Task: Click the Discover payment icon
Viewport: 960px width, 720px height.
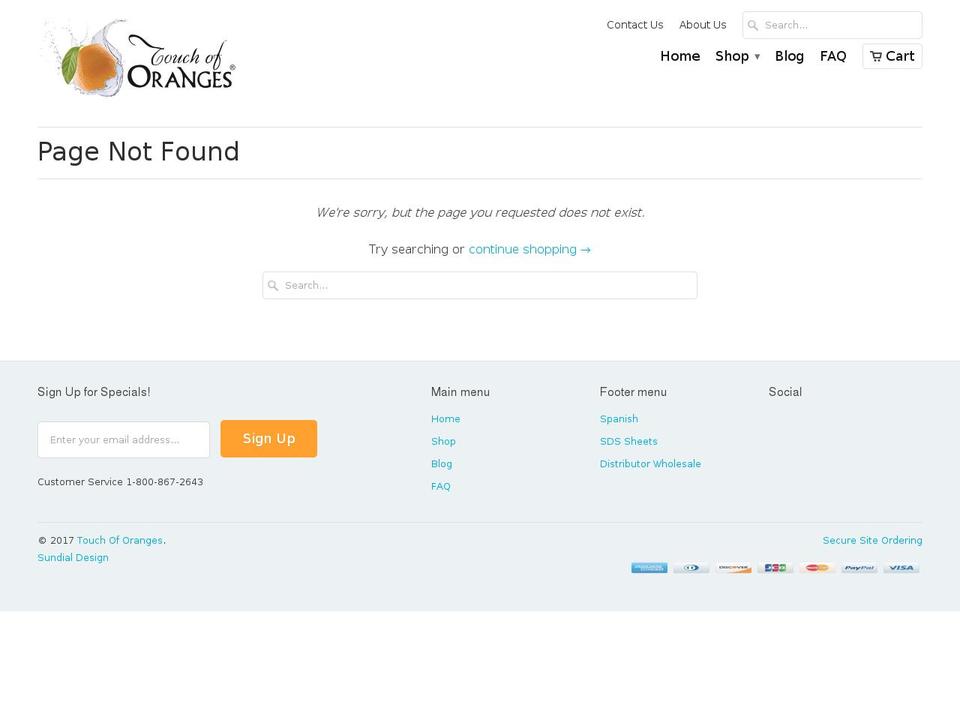Action: click(x=733, y=568)
